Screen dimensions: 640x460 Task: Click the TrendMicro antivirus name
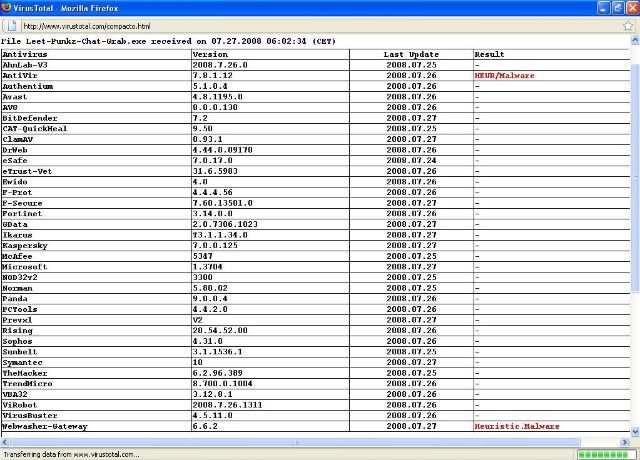[x=27, y=384]
